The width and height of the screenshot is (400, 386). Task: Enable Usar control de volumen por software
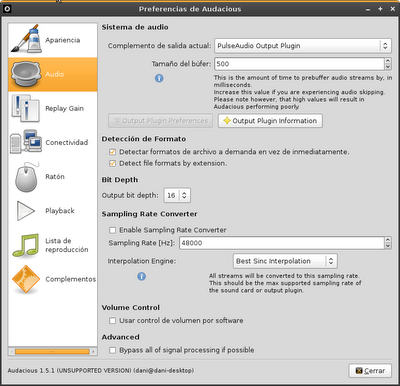113,321
